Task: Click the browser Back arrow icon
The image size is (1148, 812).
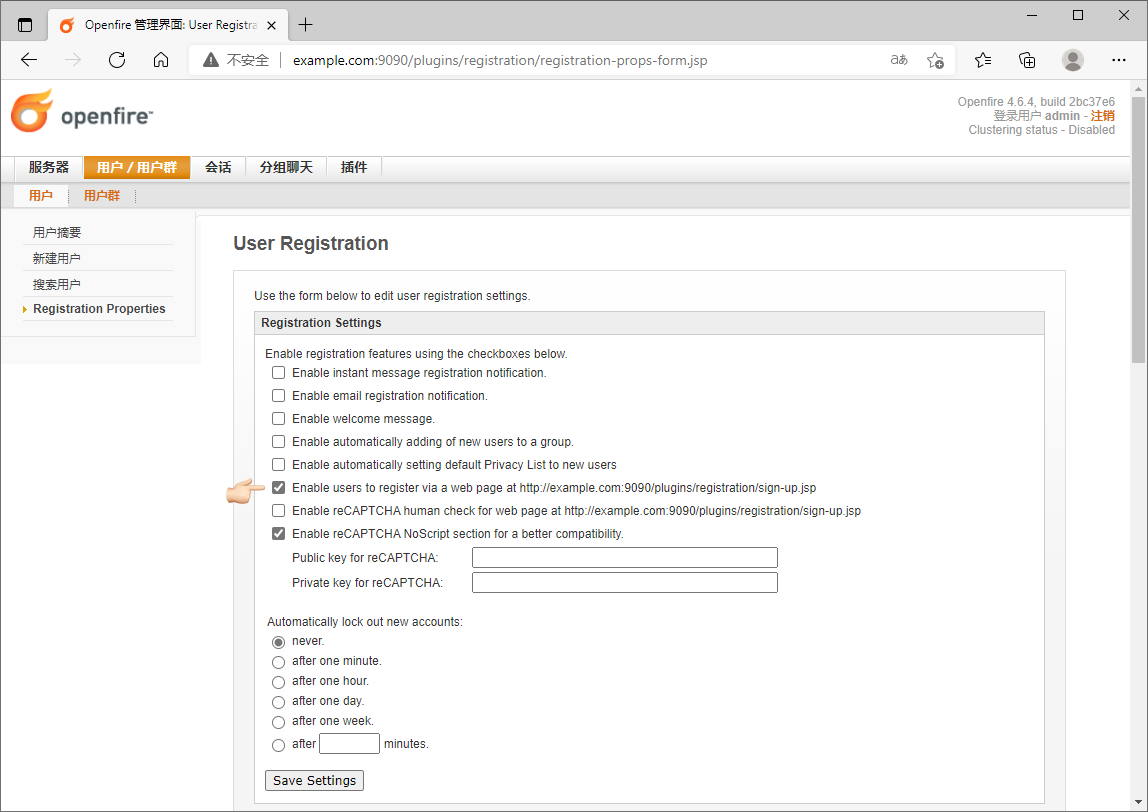Action: point(29,60)
